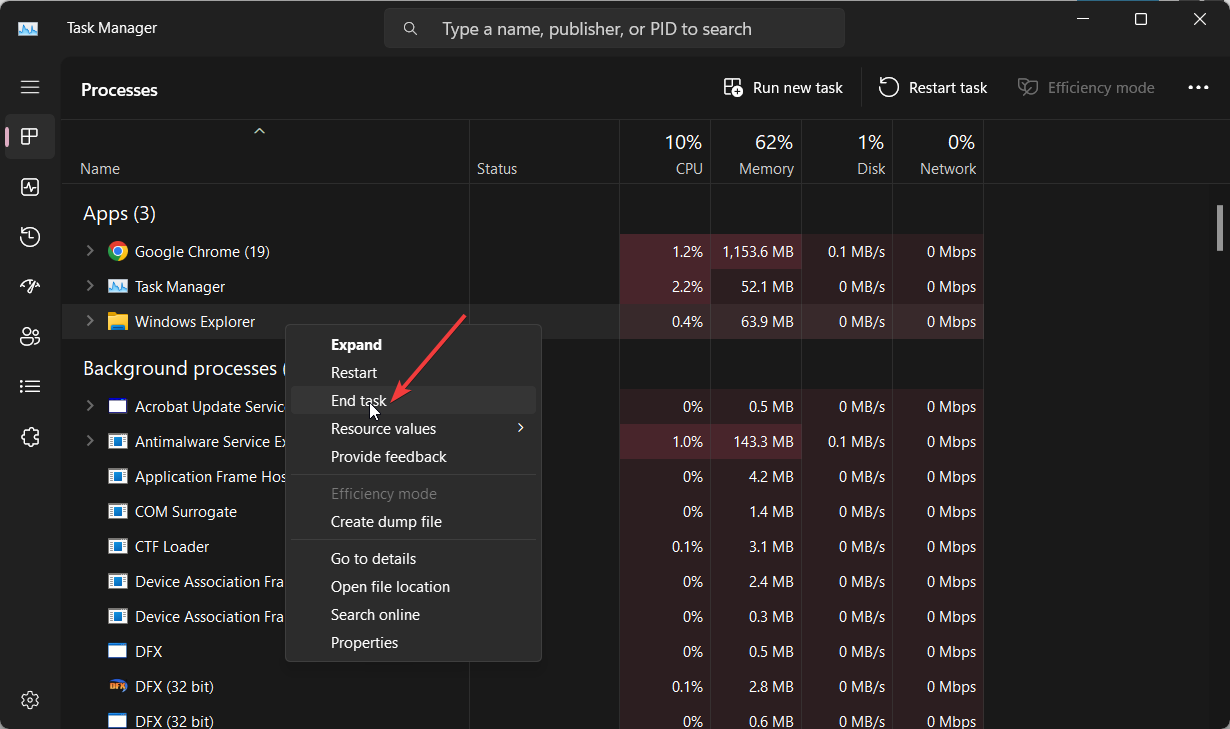1230x729 pixels.
Task: Select the COM Surrogate process name
Action: (186, 512)
